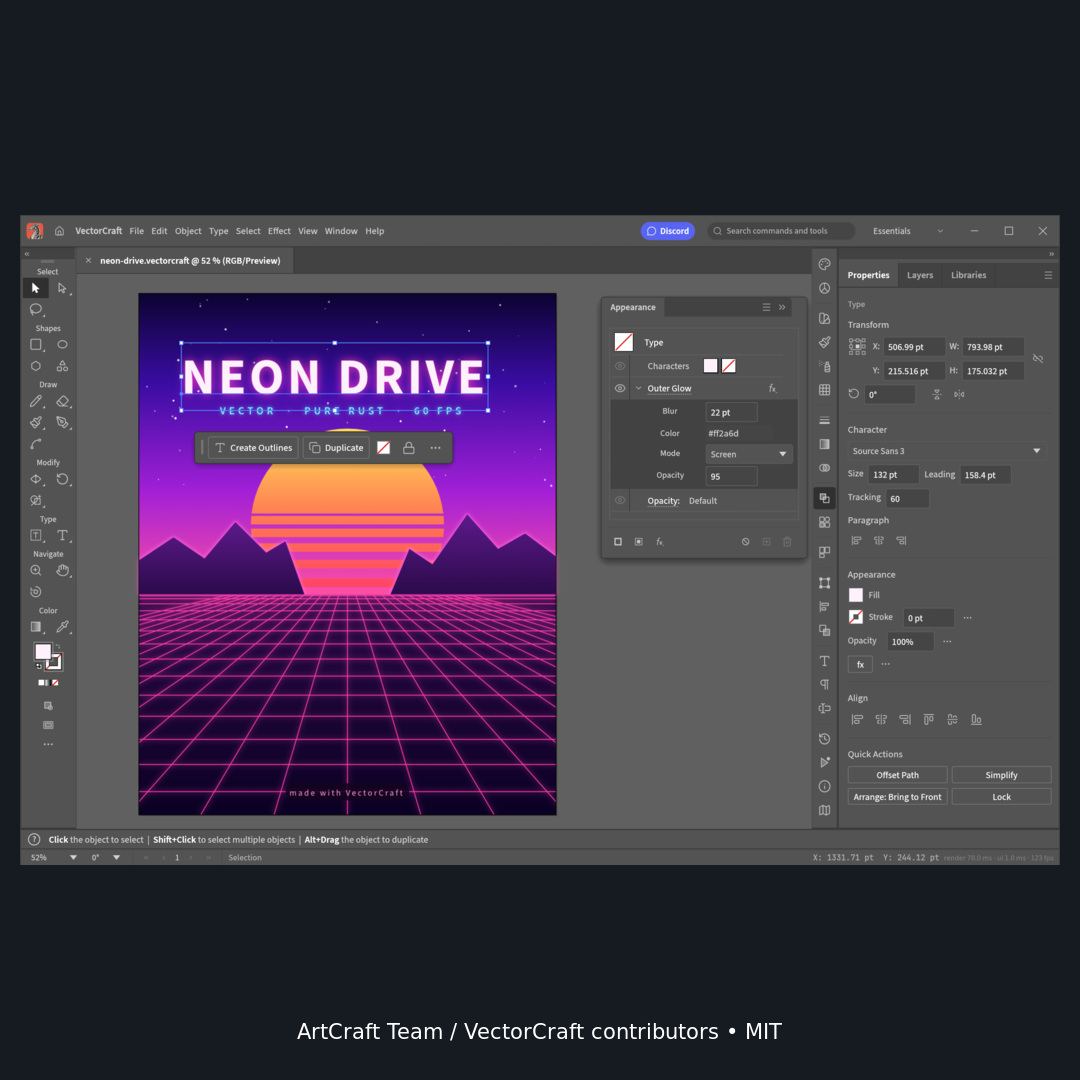The width and height of the screenshot is (1080, 1080).
Task: Select the Selection arrow tool
Action: 36,288
